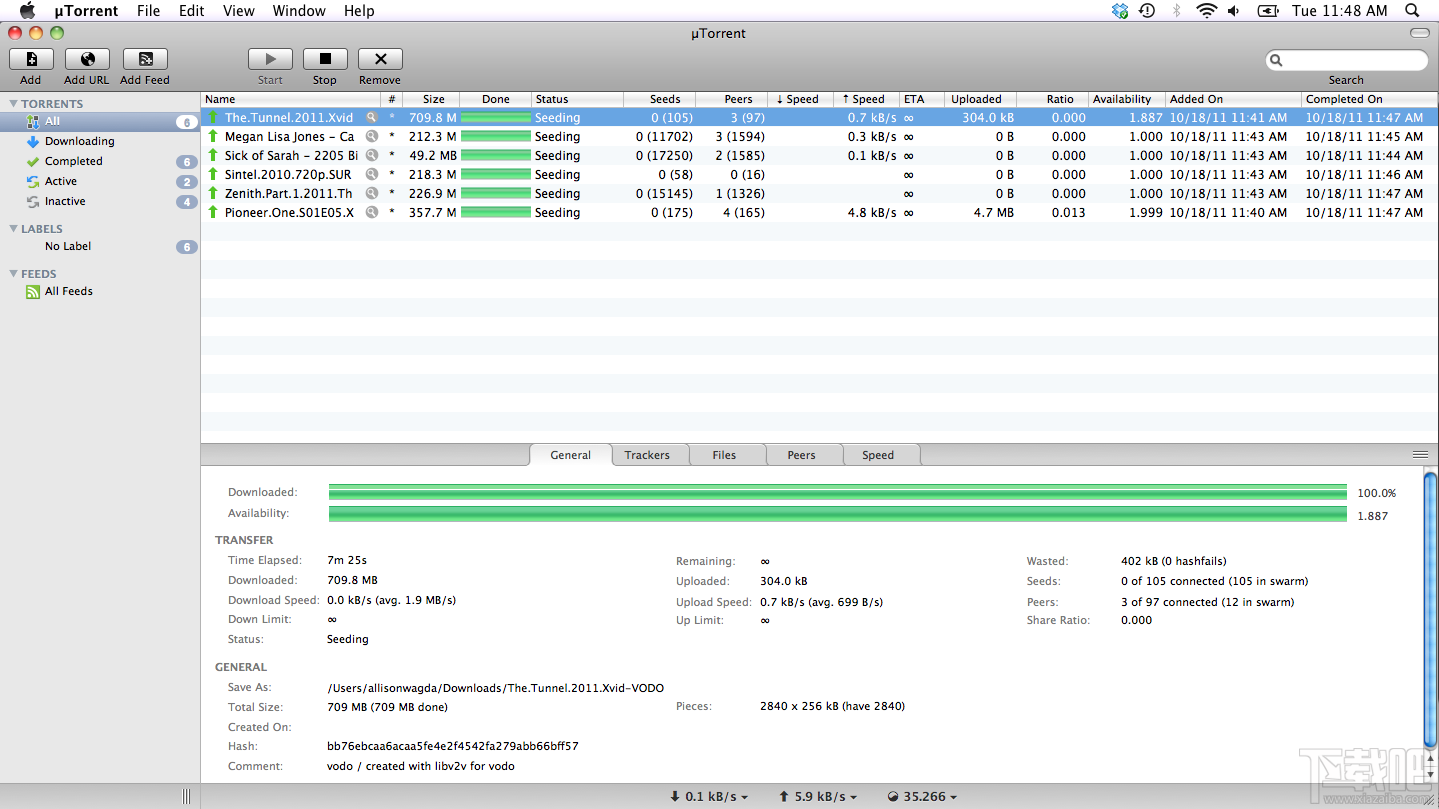1439x809 pixels.
Task: Open the upload speed limit dropdown
Action: (817, 796)
